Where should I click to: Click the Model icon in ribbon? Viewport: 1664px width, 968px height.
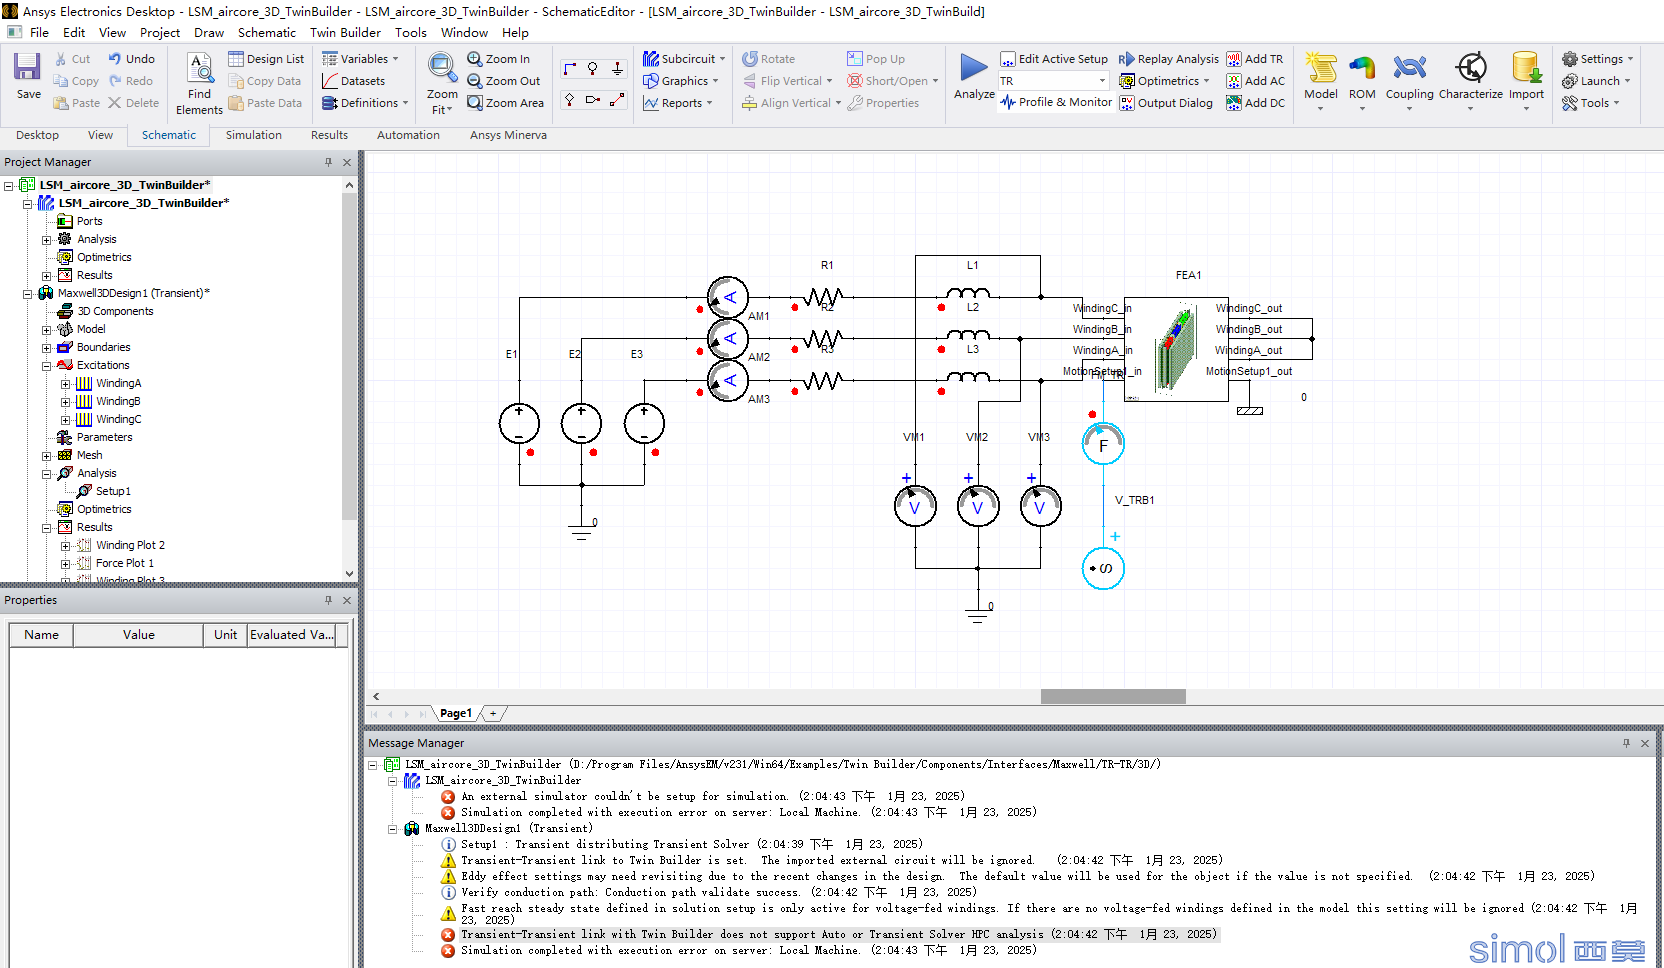click(x=1321, y=68)
